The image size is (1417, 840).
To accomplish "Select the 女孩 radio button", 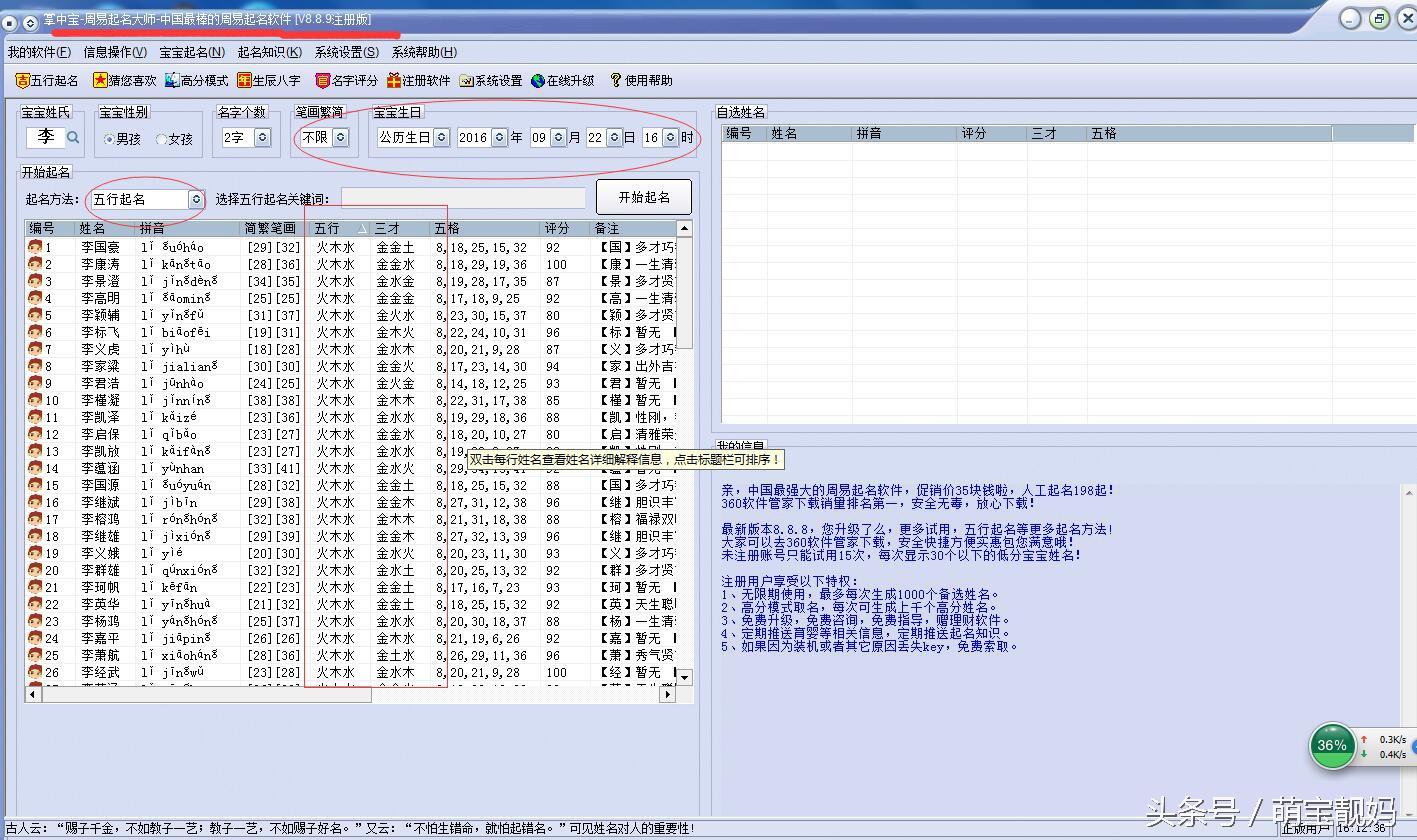I will click(x=161, y=139).
